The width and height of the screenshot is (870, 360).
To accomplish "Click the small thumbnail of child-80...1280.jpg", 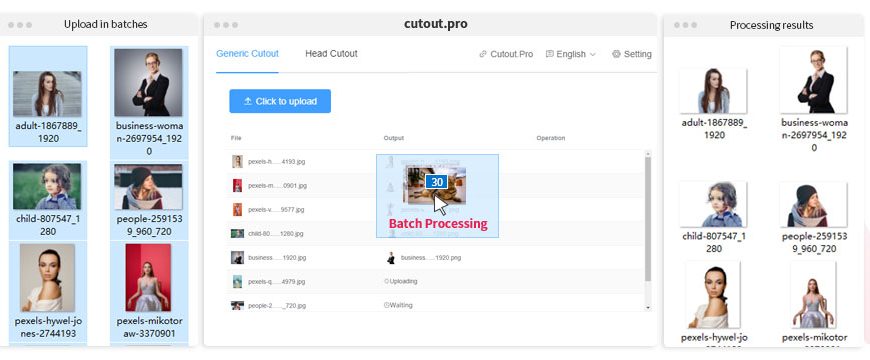I will pos(237,234).
